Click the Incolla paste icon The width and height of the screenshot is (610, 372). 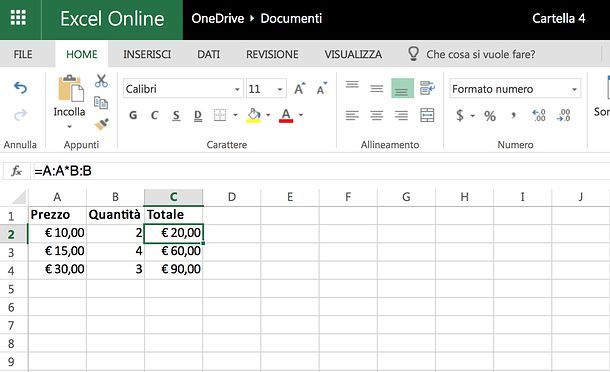pos(70,88)
